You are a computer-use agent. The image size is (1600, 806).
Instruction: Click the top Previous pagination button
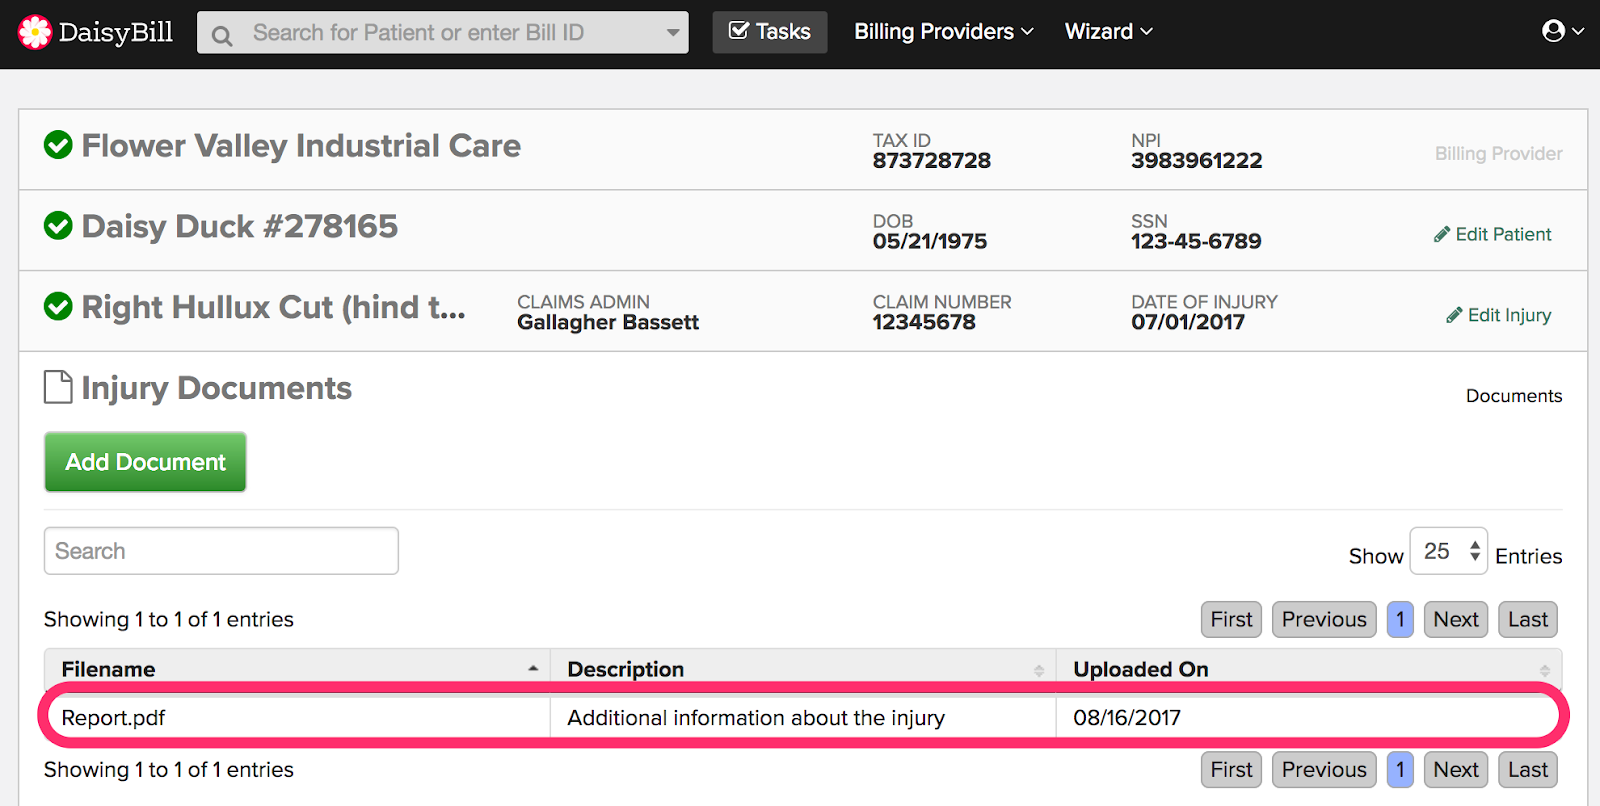point(1324,619)
